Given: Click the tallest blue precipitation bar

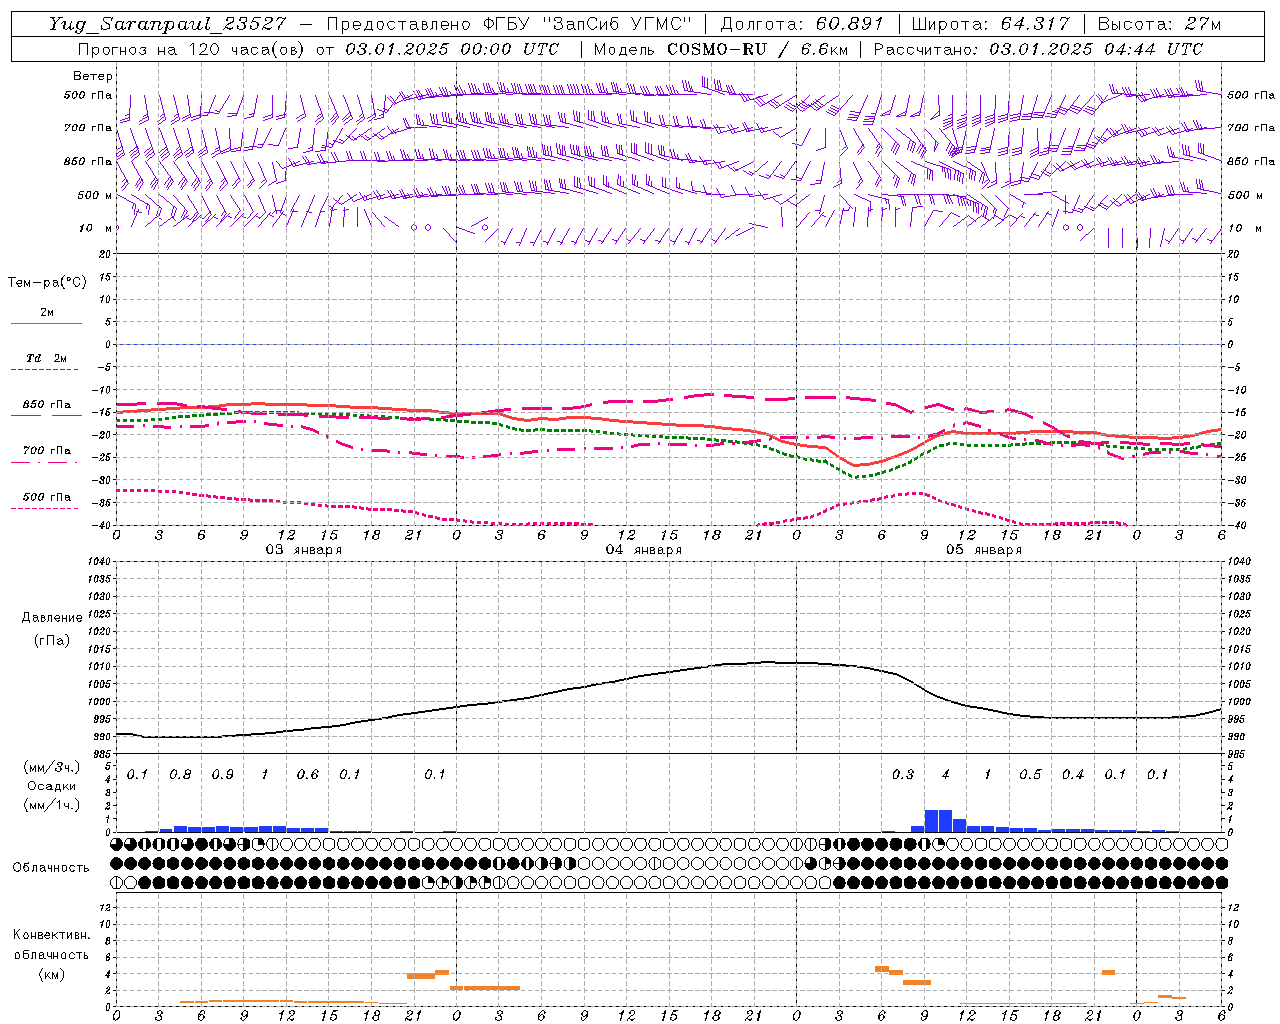Looking at the screenshot, I should coord(938,821).
